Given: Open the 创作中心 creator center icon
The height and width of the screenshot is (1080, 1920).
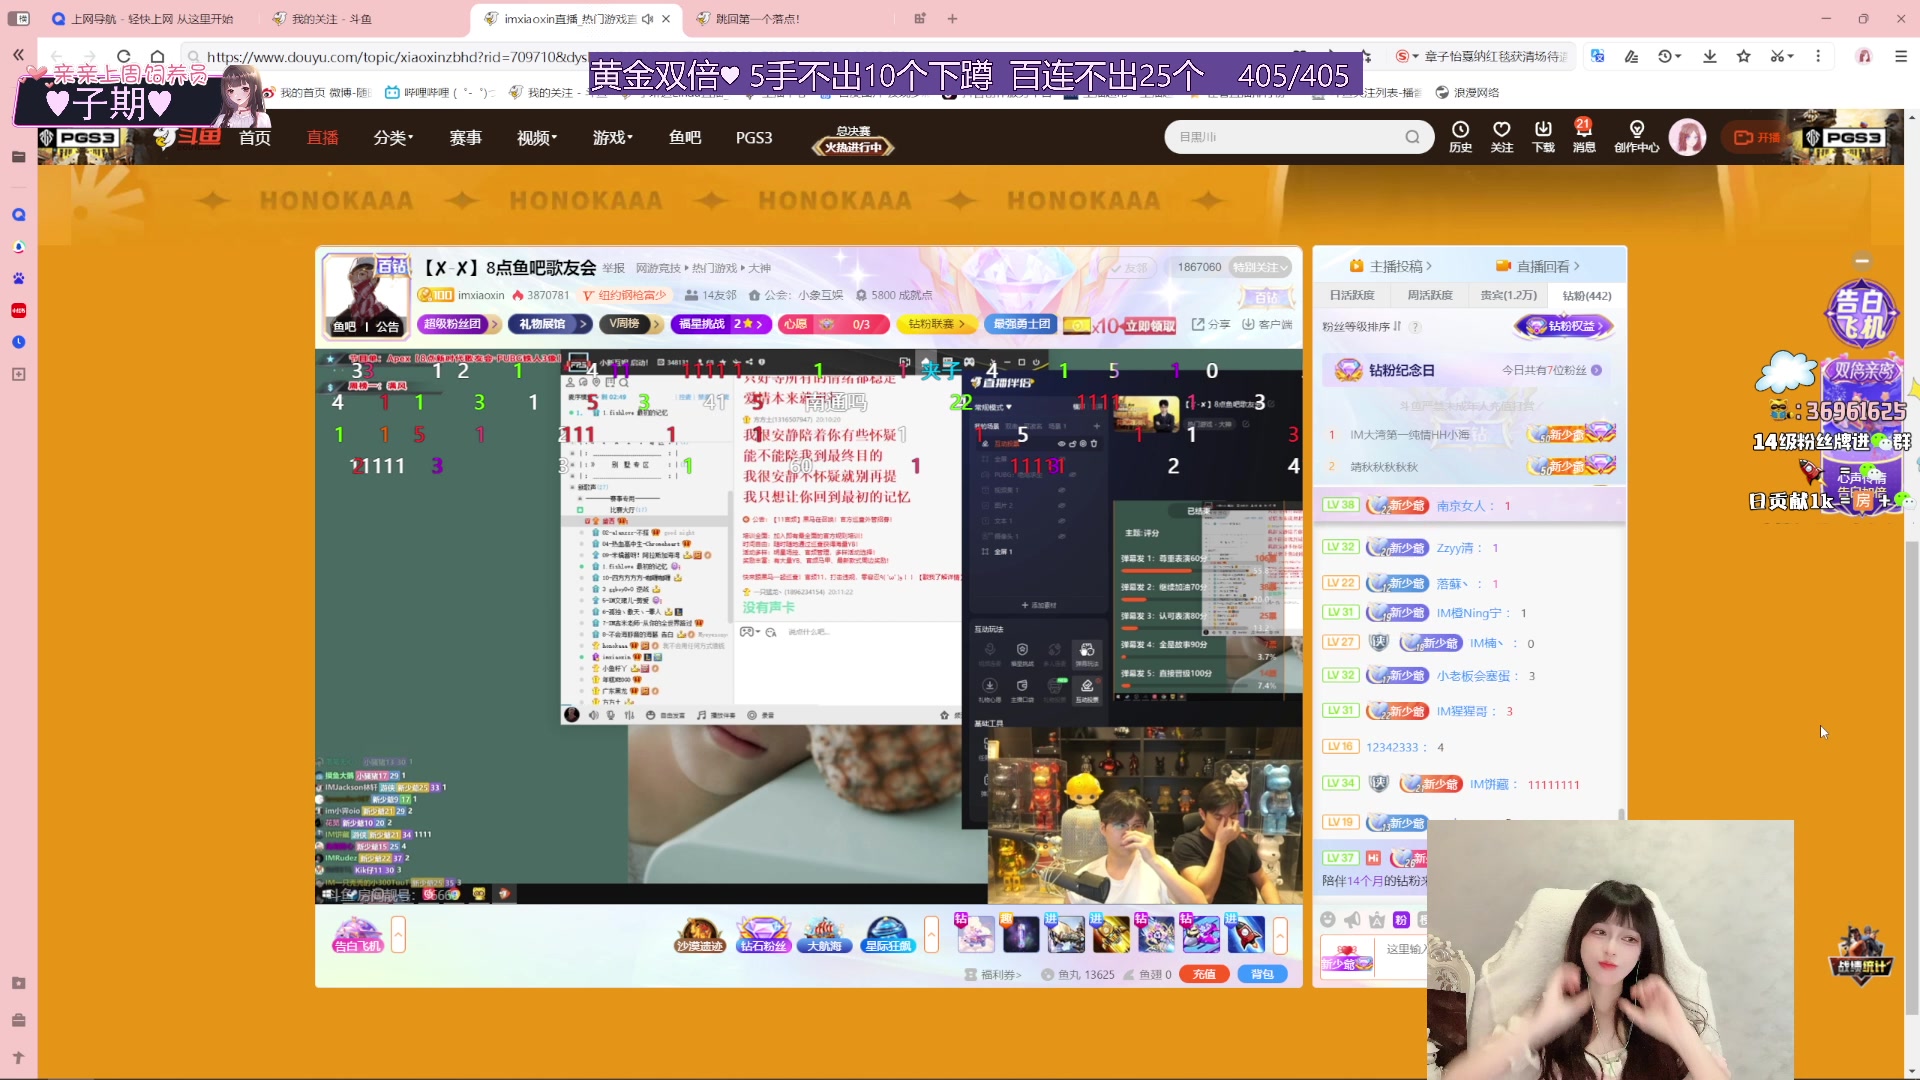Looking at the screenshot, I should coord(1636,136).
